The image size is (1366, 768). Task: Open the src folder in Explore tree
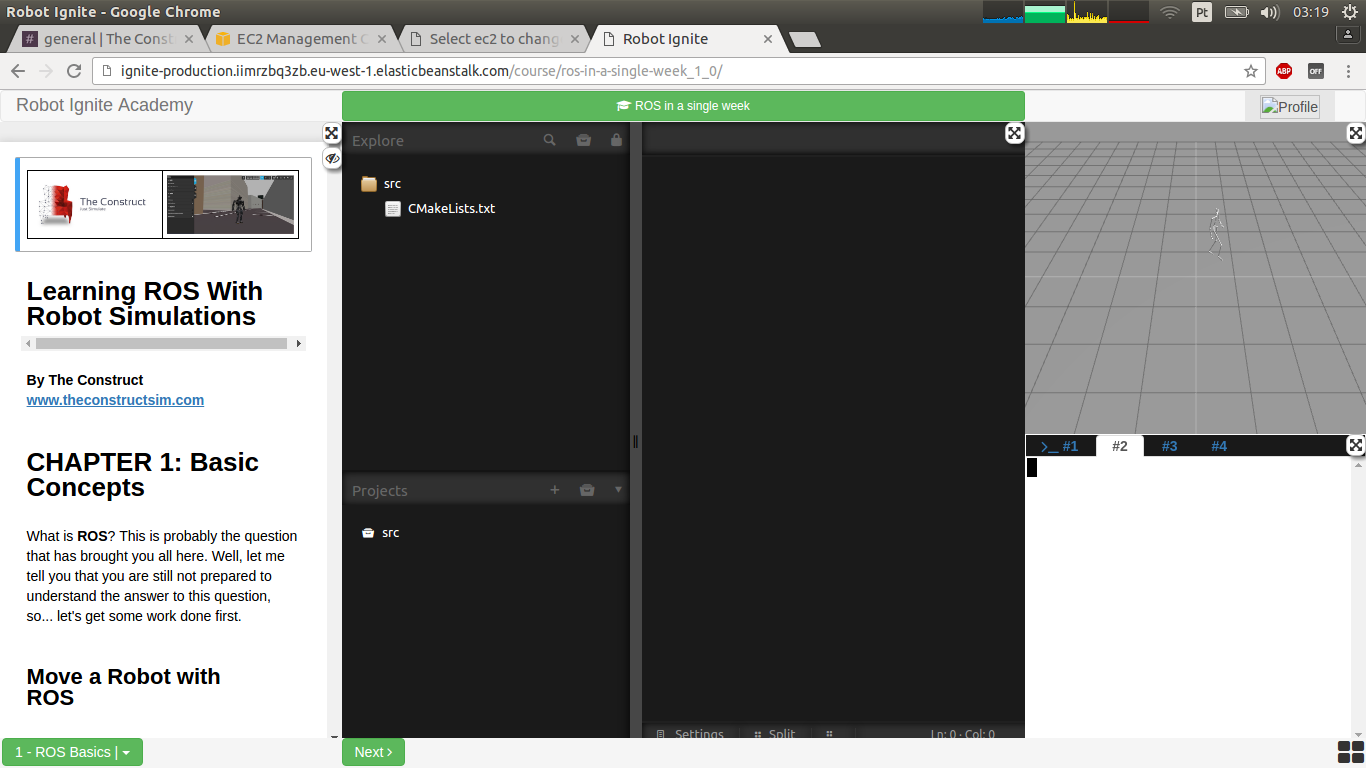pyautogui.click(x=381, y=184)
